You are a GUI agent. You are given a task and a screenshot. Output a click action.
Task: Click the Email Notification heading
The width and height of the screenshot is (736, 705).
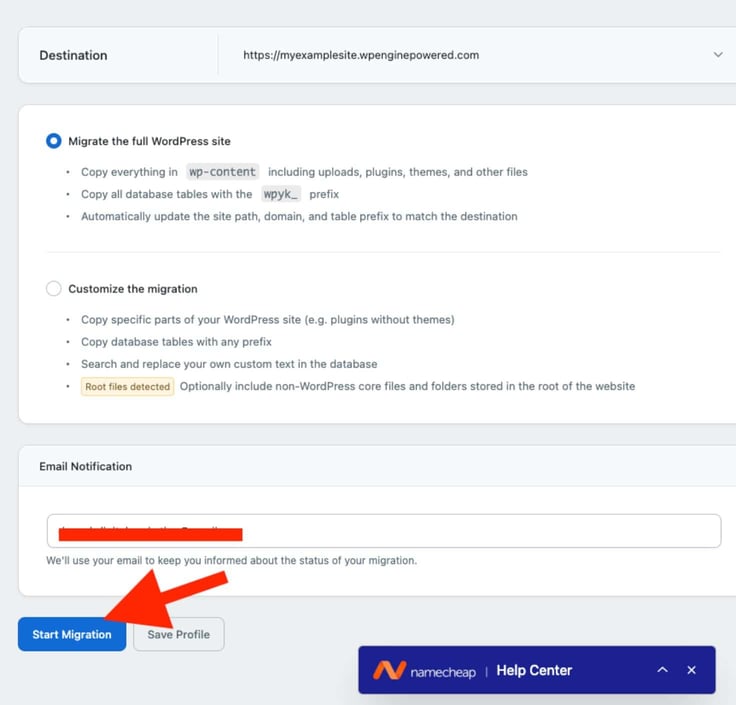85,466
